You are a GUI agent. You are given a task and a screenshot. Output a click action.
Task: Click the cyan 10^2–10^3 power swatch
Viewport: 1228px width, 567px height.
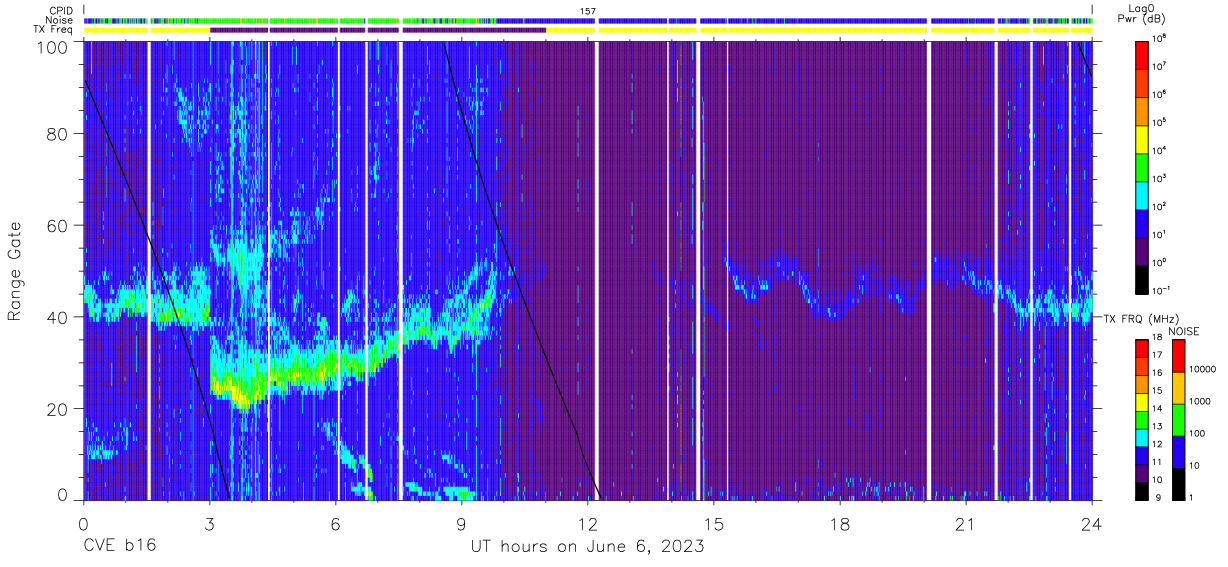click(x=1142, y=194)
